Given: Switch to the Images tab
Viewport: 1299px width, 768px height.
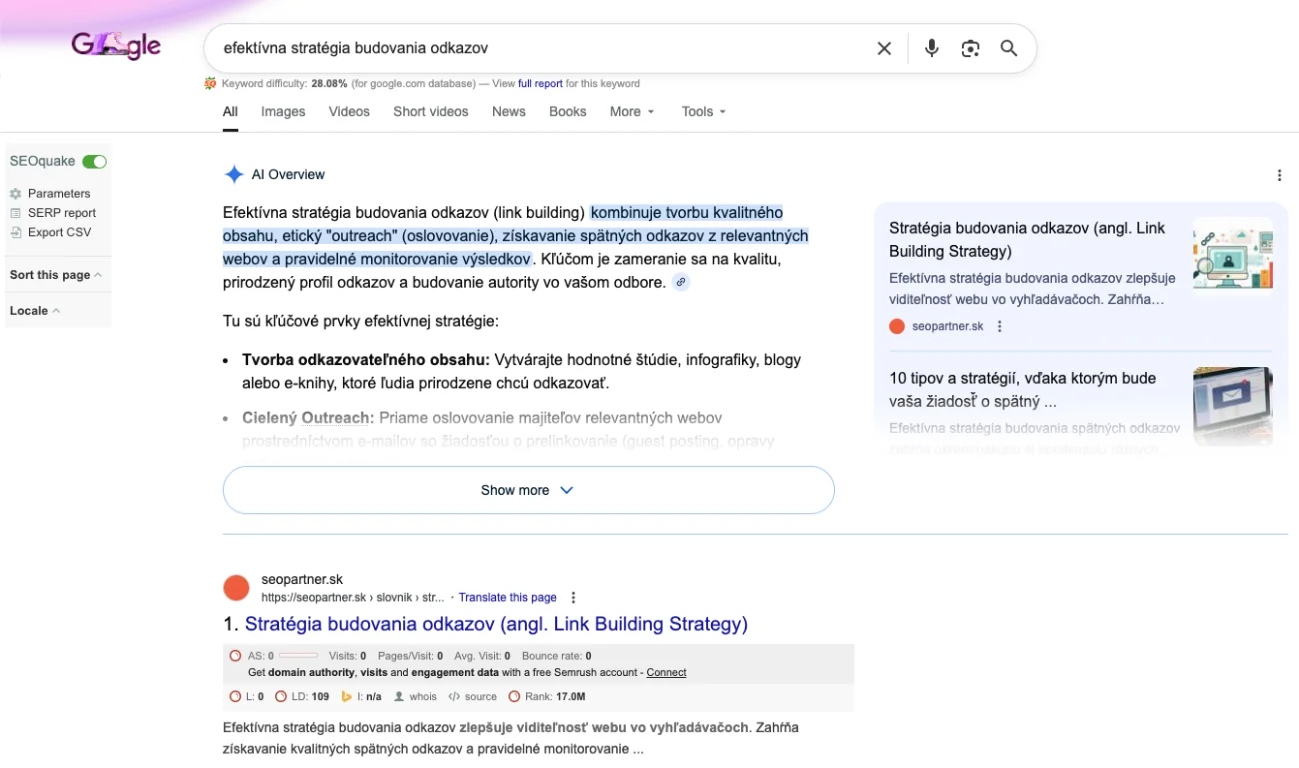Looking at the screenshot, I should click(283, 112).
